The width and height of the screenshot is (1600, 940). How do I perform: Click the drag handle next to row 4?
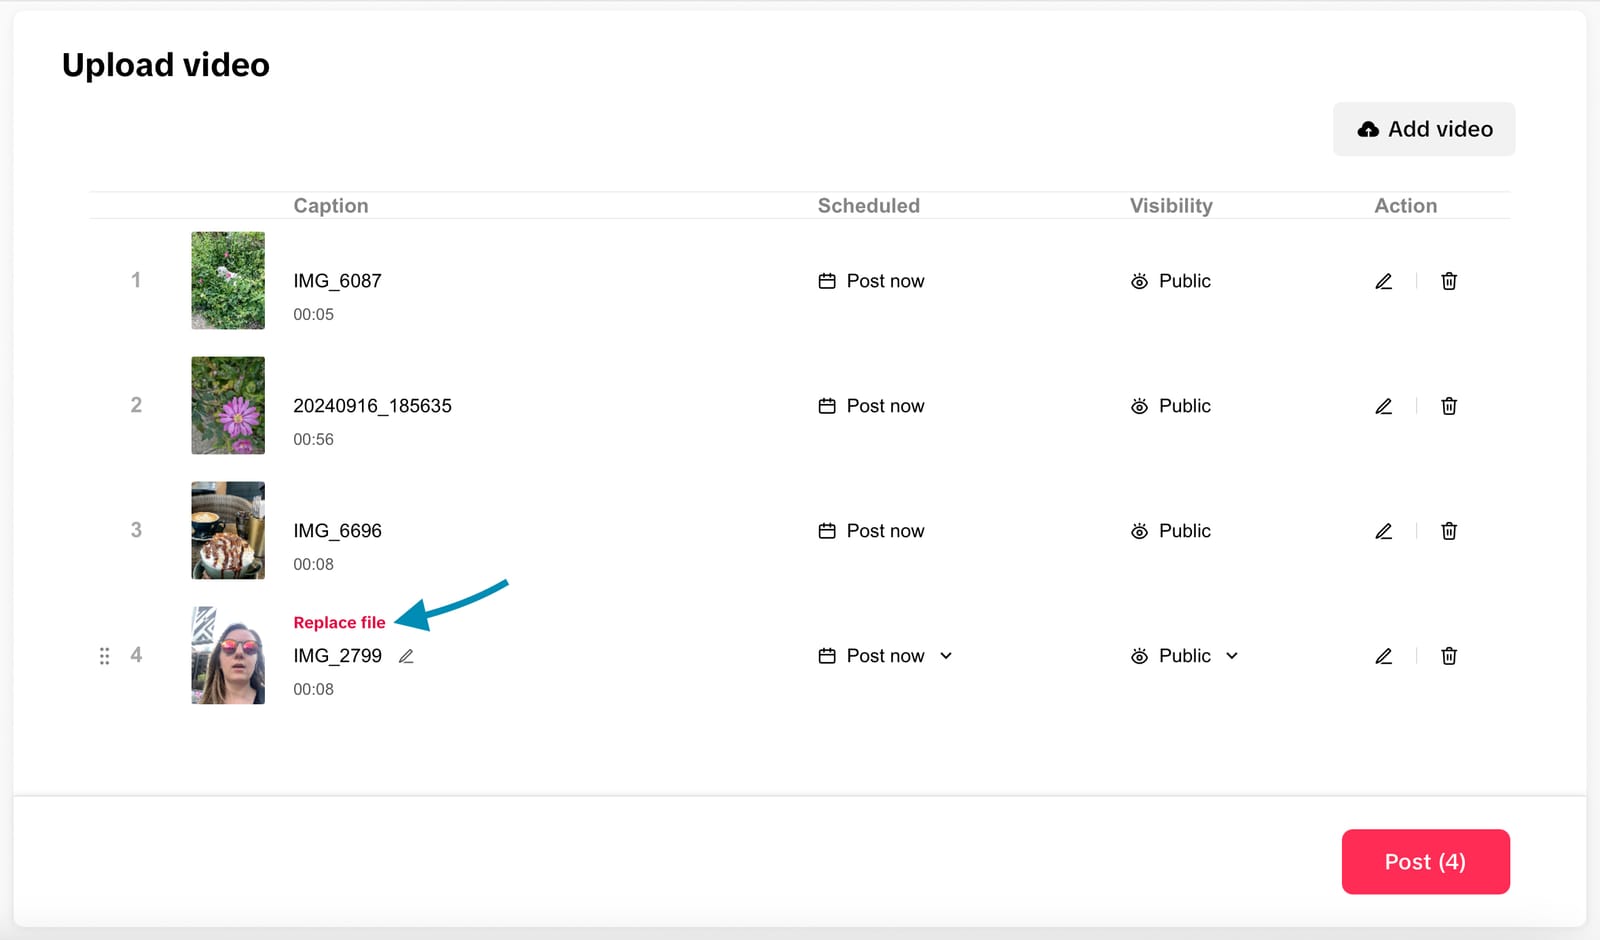pyautogui.click(x=105, y=656)
